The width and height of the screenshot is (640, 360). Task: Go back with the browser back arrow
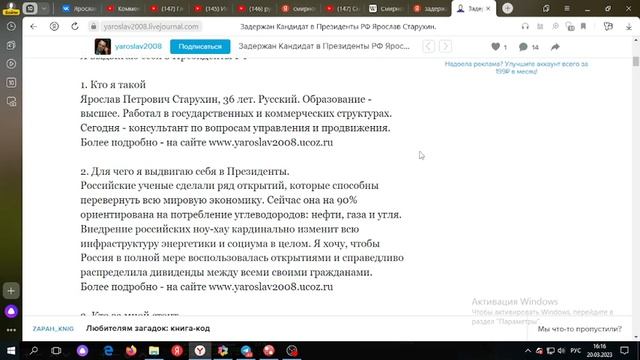33,27
